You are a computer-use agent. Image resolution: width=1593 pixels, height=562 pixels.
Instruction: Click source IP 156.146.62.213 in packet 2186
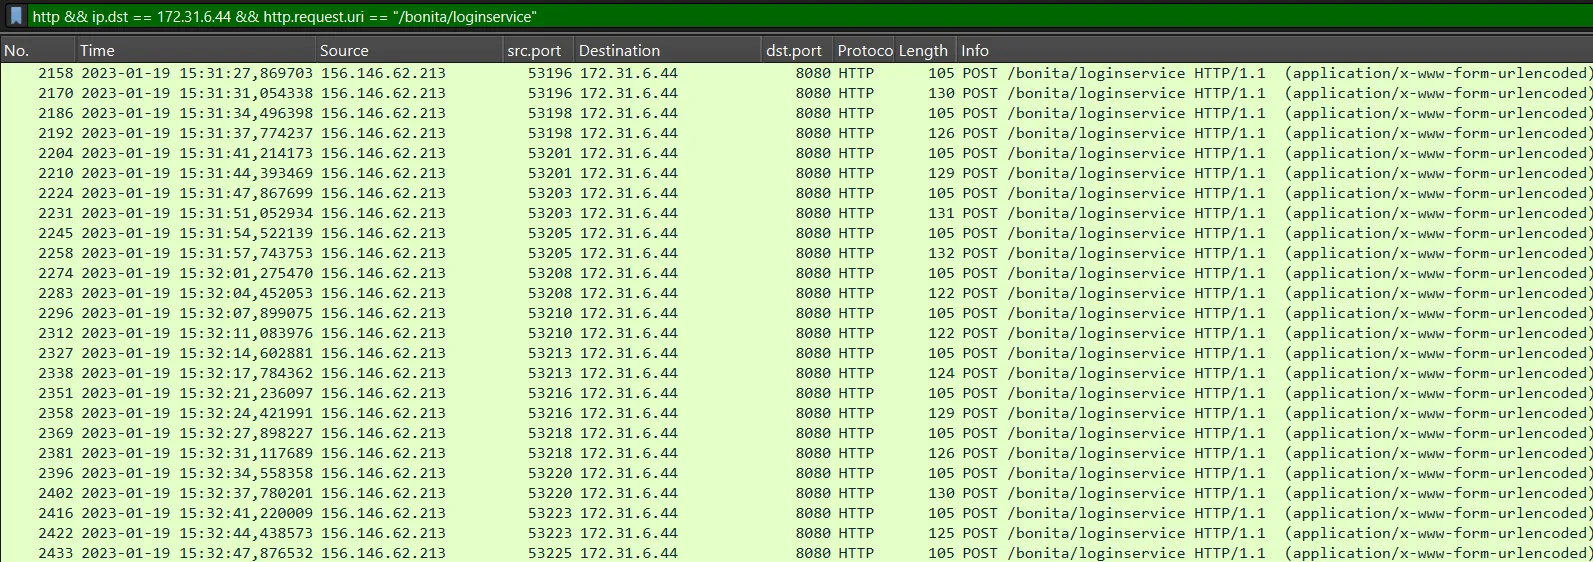tap(383, 113)
